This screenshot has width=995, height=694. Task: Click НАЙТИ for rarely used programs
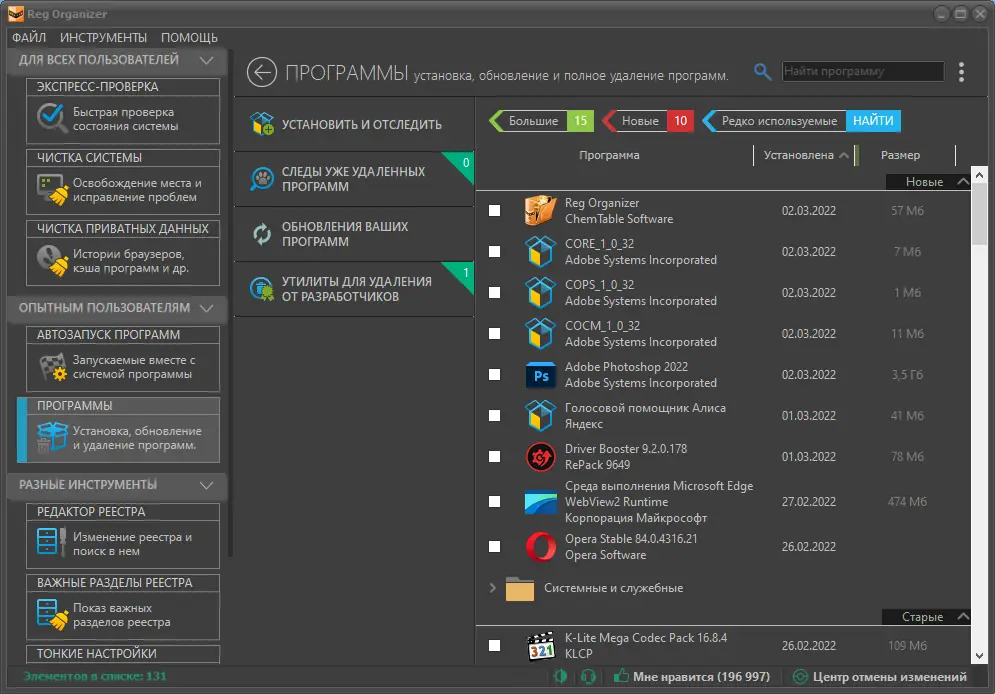point(873,121)
